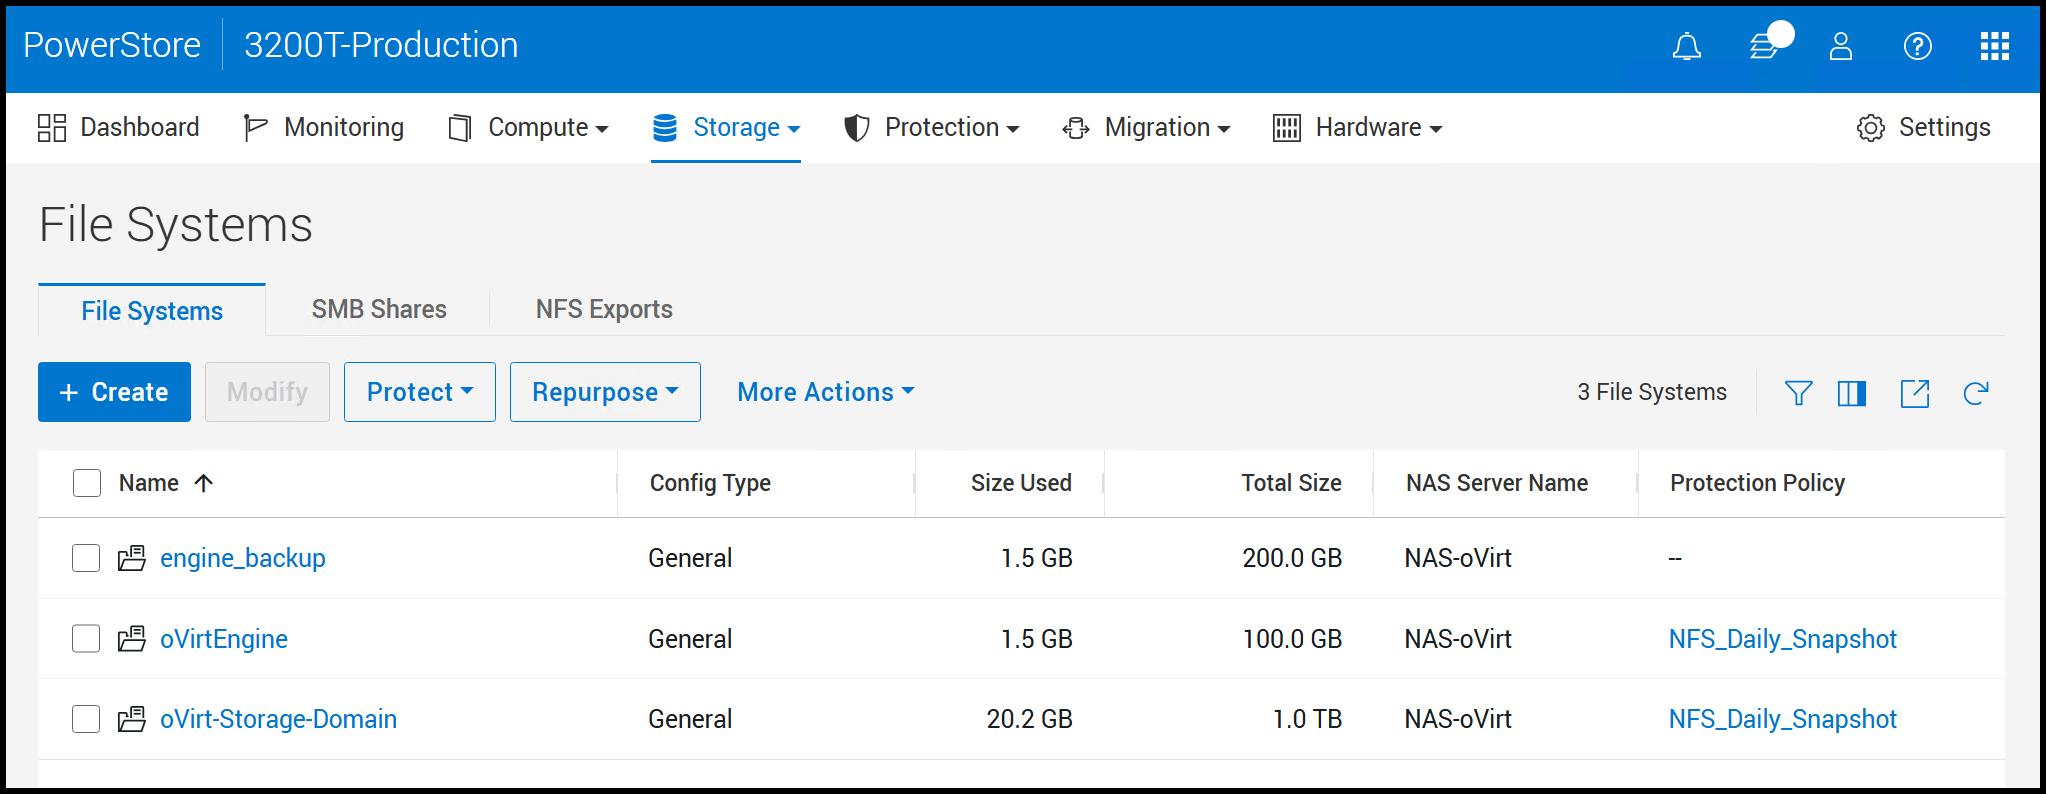This screenshot has width=2046, height=794.
Task: Click the help question mark icon
Action: pyautogui.click(x=1918, y=46)
